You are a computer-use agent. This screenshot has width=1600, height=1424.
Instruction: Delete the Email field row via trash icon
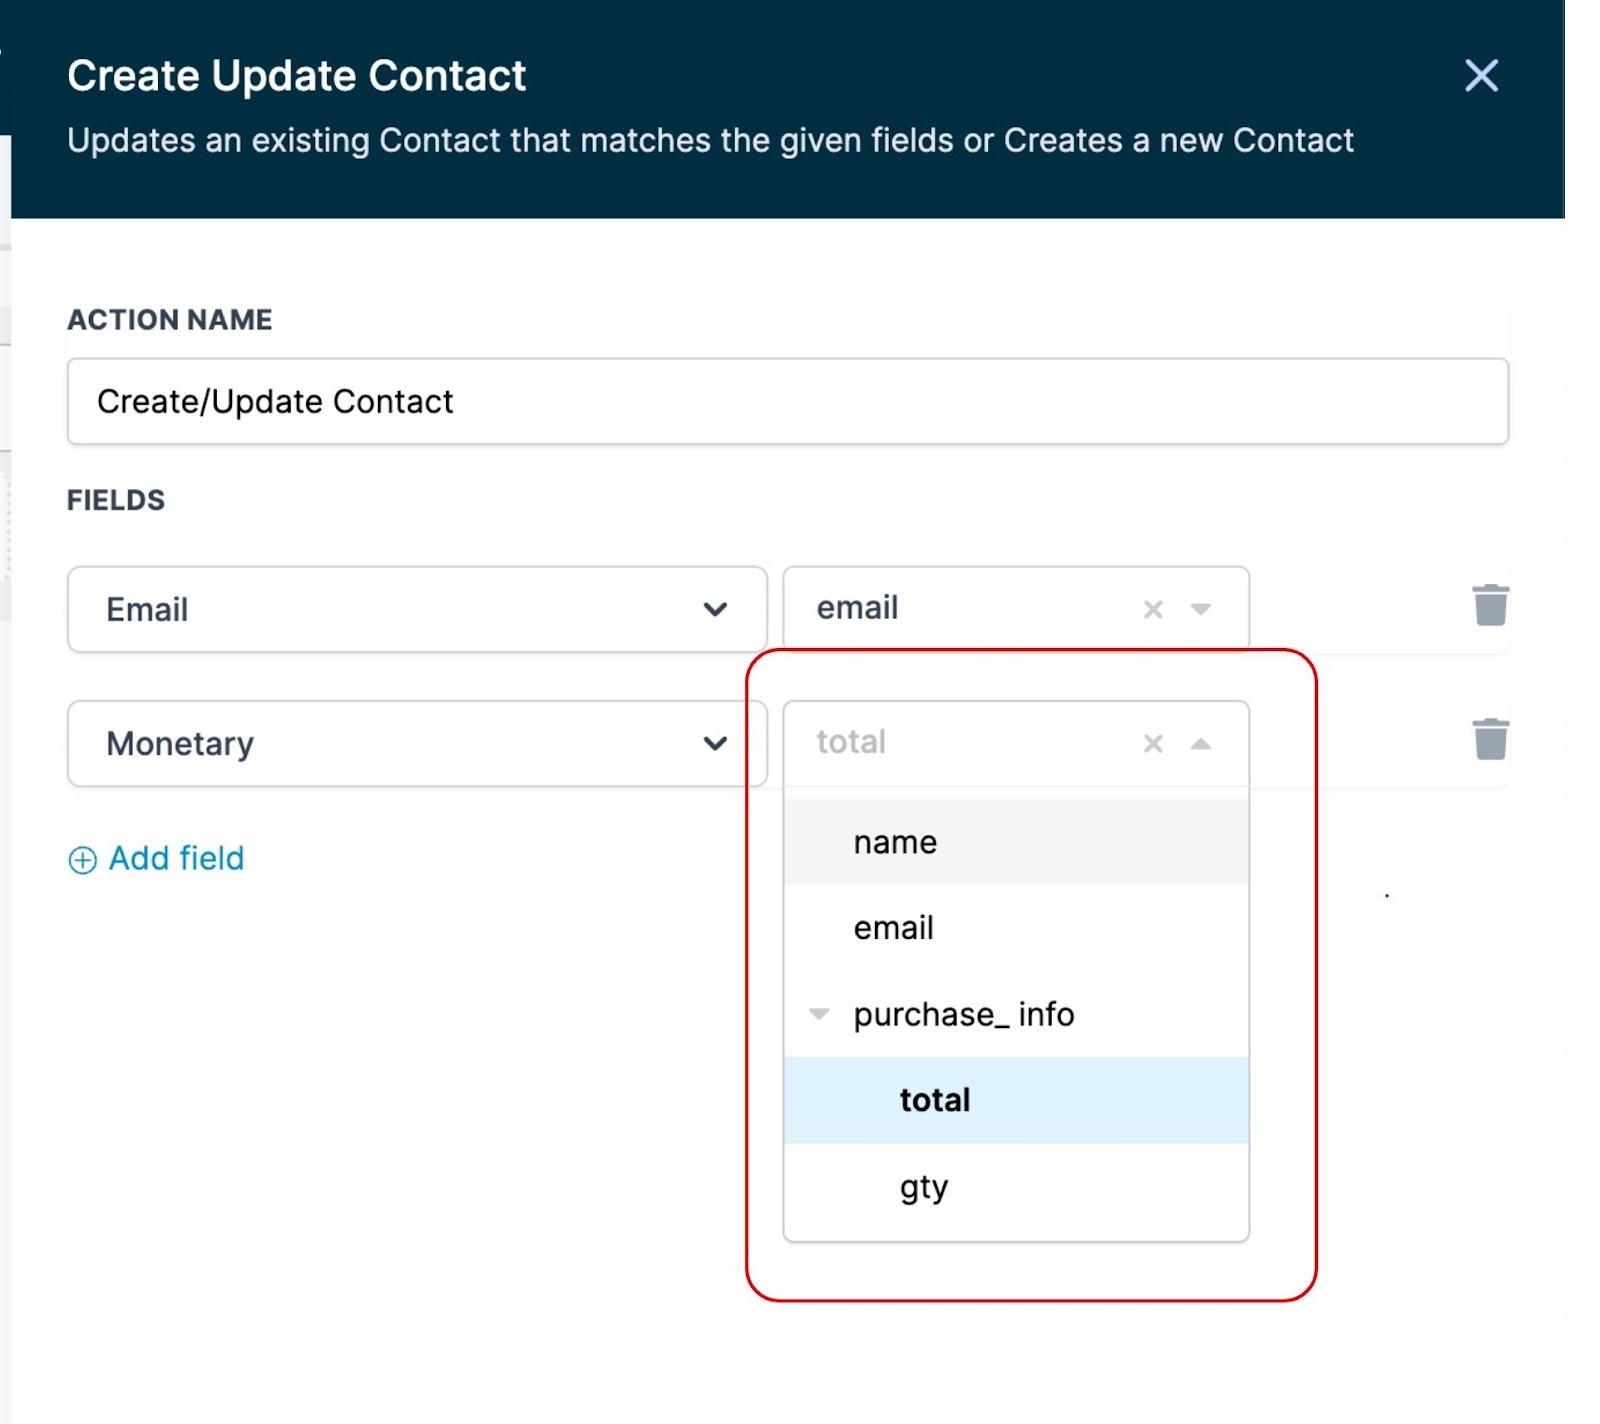click(x=1489, y=606)
